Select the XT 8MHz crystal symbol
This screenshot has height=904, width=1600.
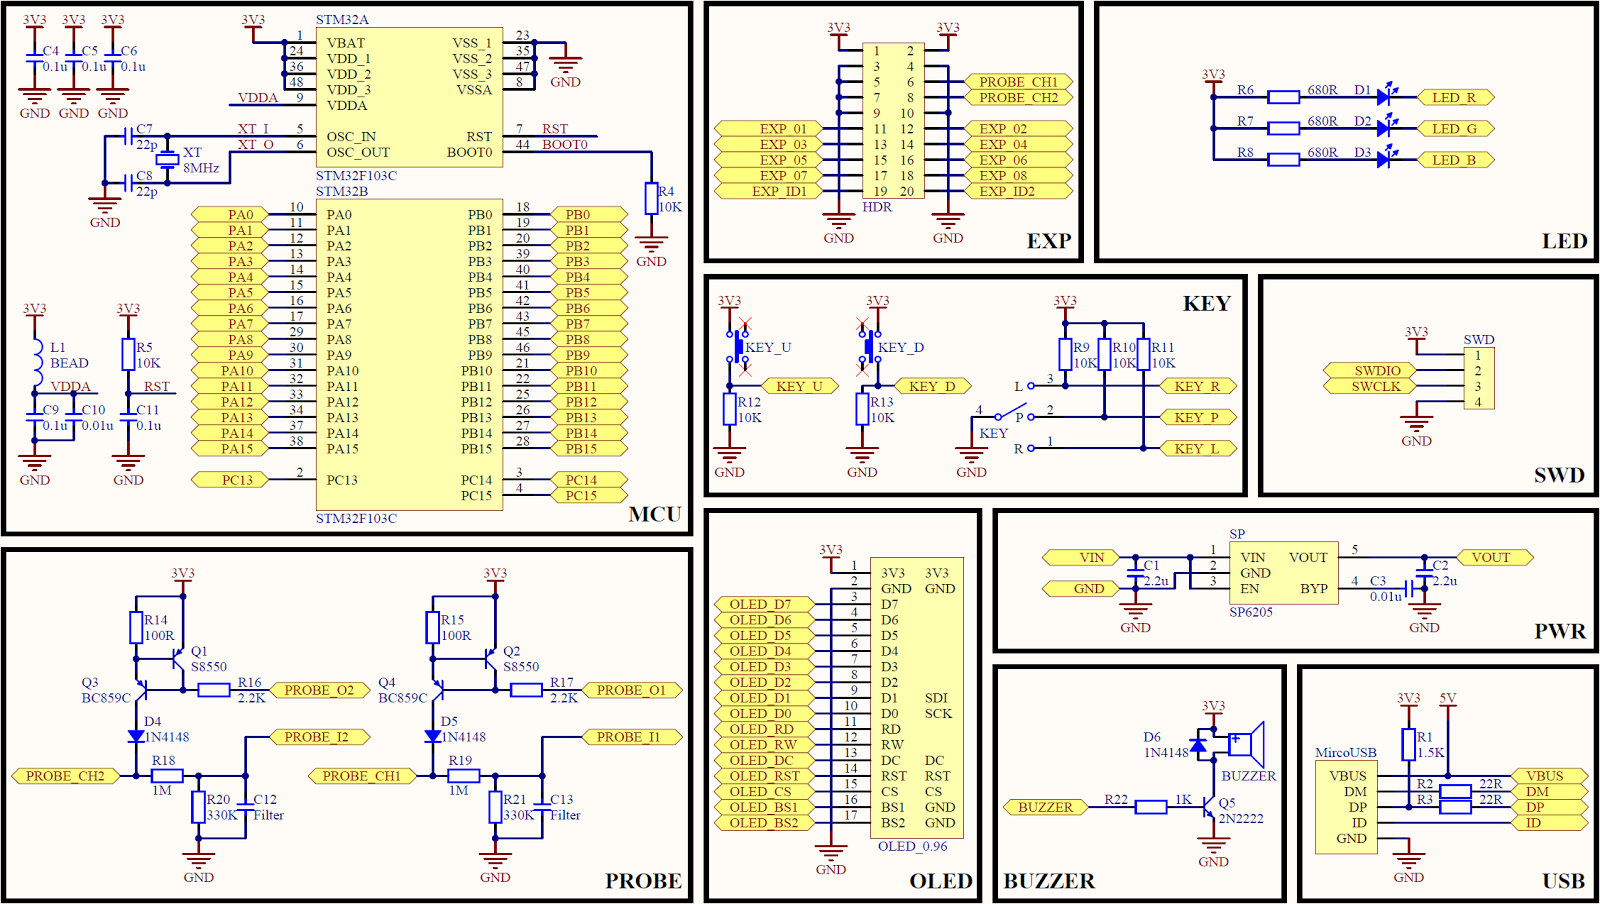[167, 159]
